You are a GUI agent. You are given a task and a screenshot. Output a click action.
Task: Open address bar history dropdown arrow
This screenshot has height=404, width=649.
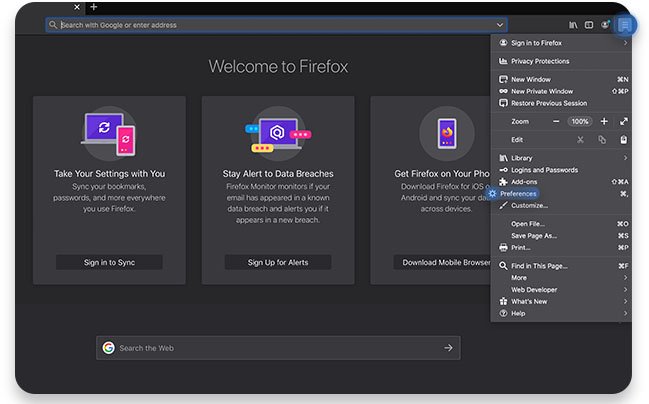(x=500, y=25)
